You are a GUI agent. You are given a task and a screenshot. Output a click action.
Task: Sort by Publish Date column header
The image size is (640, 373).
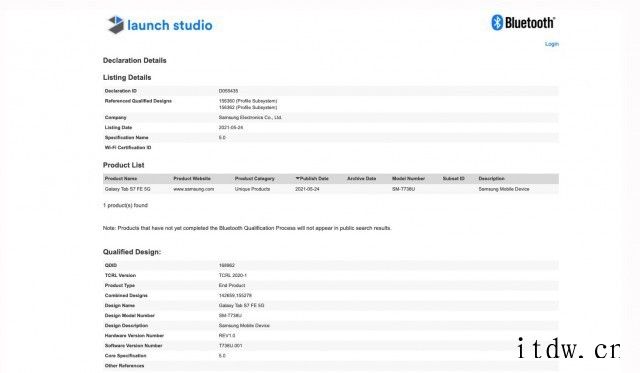point(314,179)
